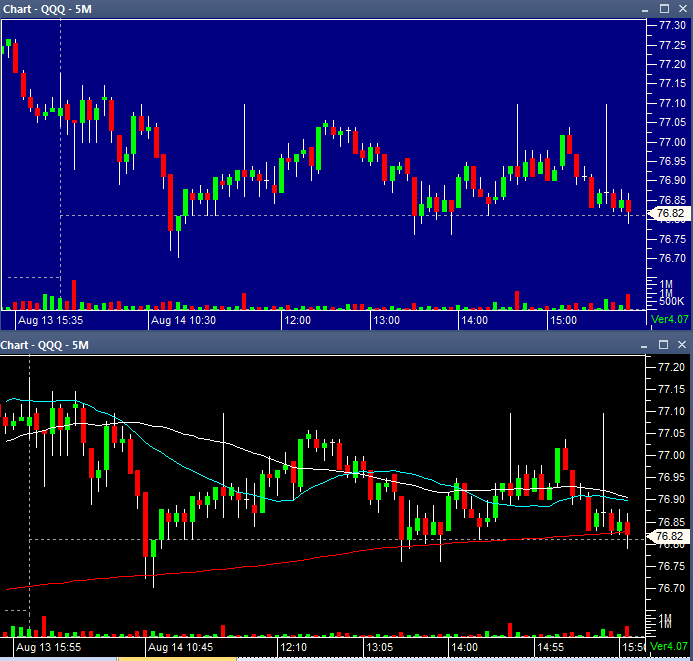Click the 77.15 price label on the blue chart
This screenshot has height=661, width=693.
(672, 84)
